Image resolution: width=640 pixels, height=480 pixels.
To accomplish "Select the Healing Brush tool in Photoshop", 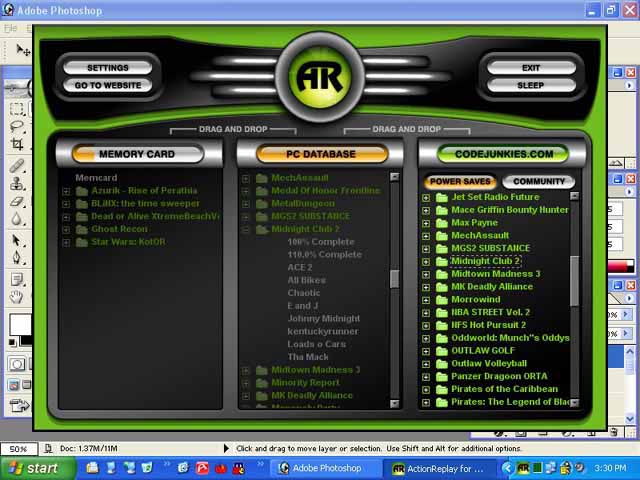I will [x=16, y=166].
